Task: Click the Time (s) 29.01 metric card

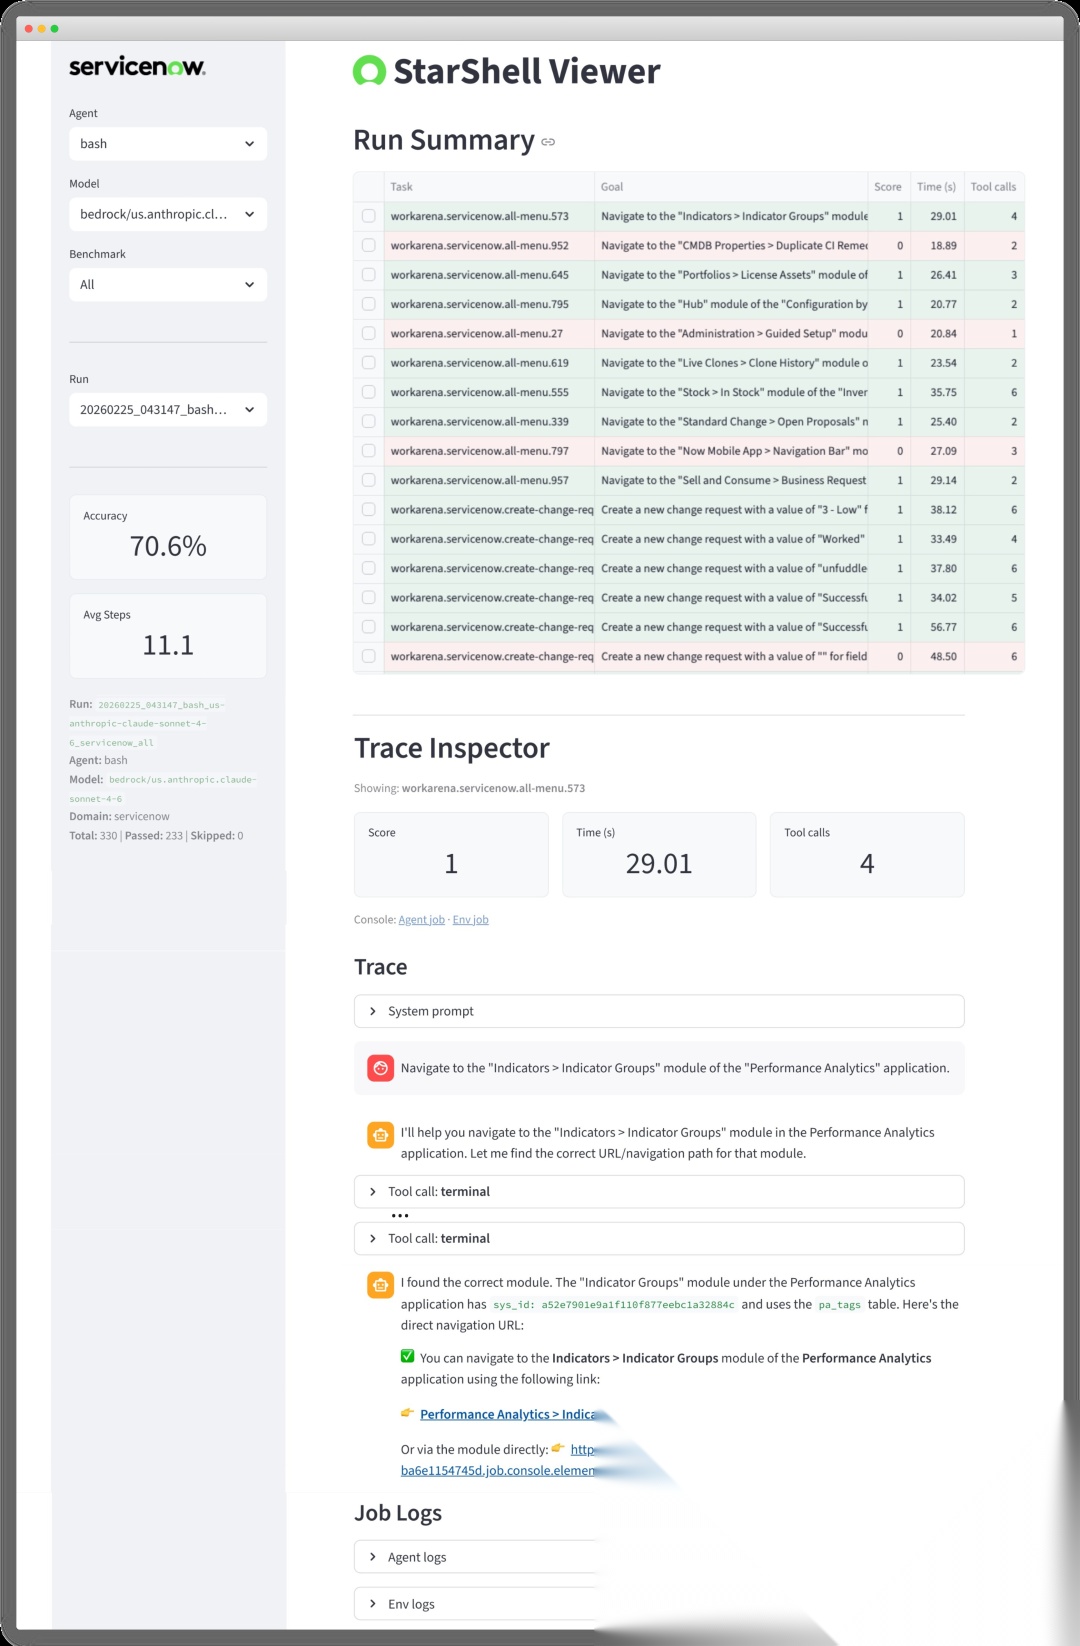Action: pyautogui.click(x=659, y=854)
